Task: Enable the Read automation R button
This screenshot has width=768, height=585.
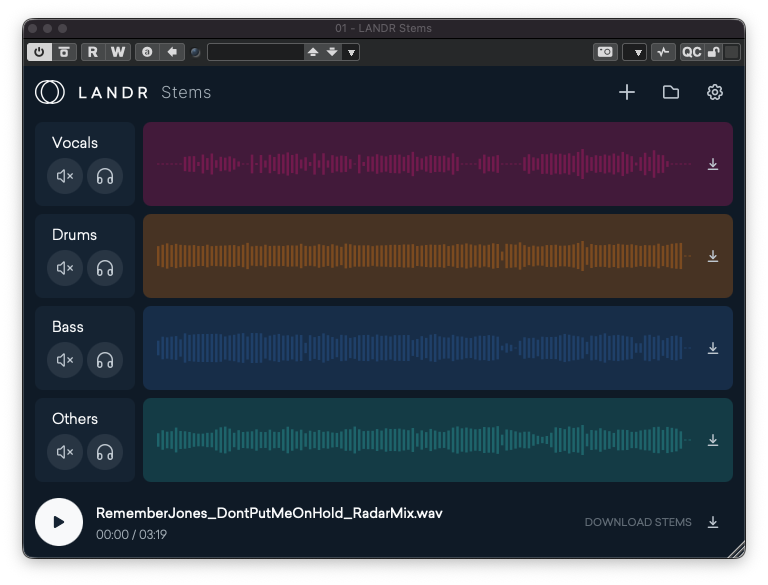Action: (93, 52)
